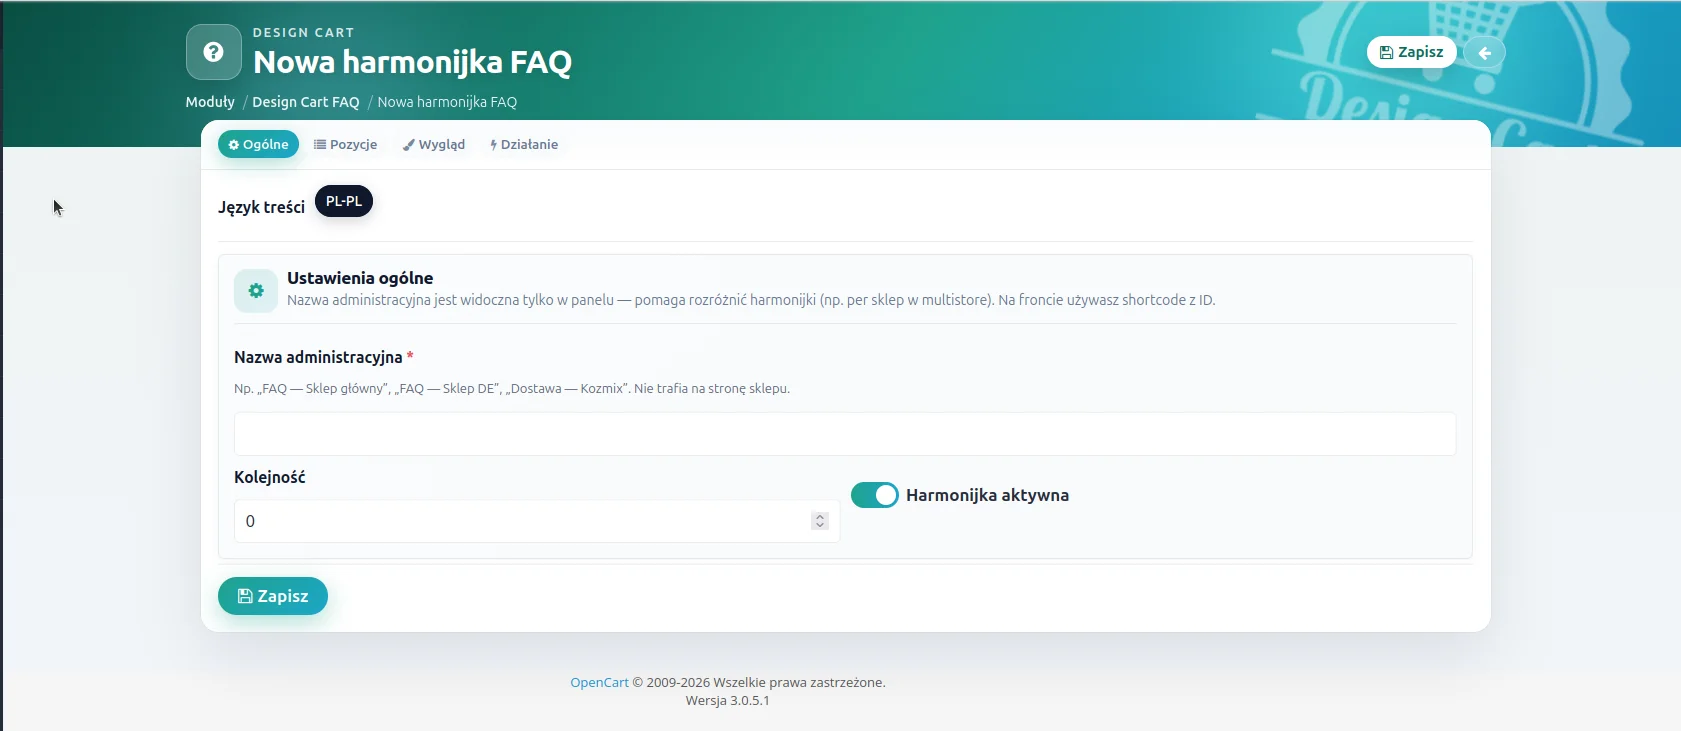Focus the Nazwa administracyjna text field
Image resolution: width=1681 pixels, height=731 pixels.
point(845,434)
